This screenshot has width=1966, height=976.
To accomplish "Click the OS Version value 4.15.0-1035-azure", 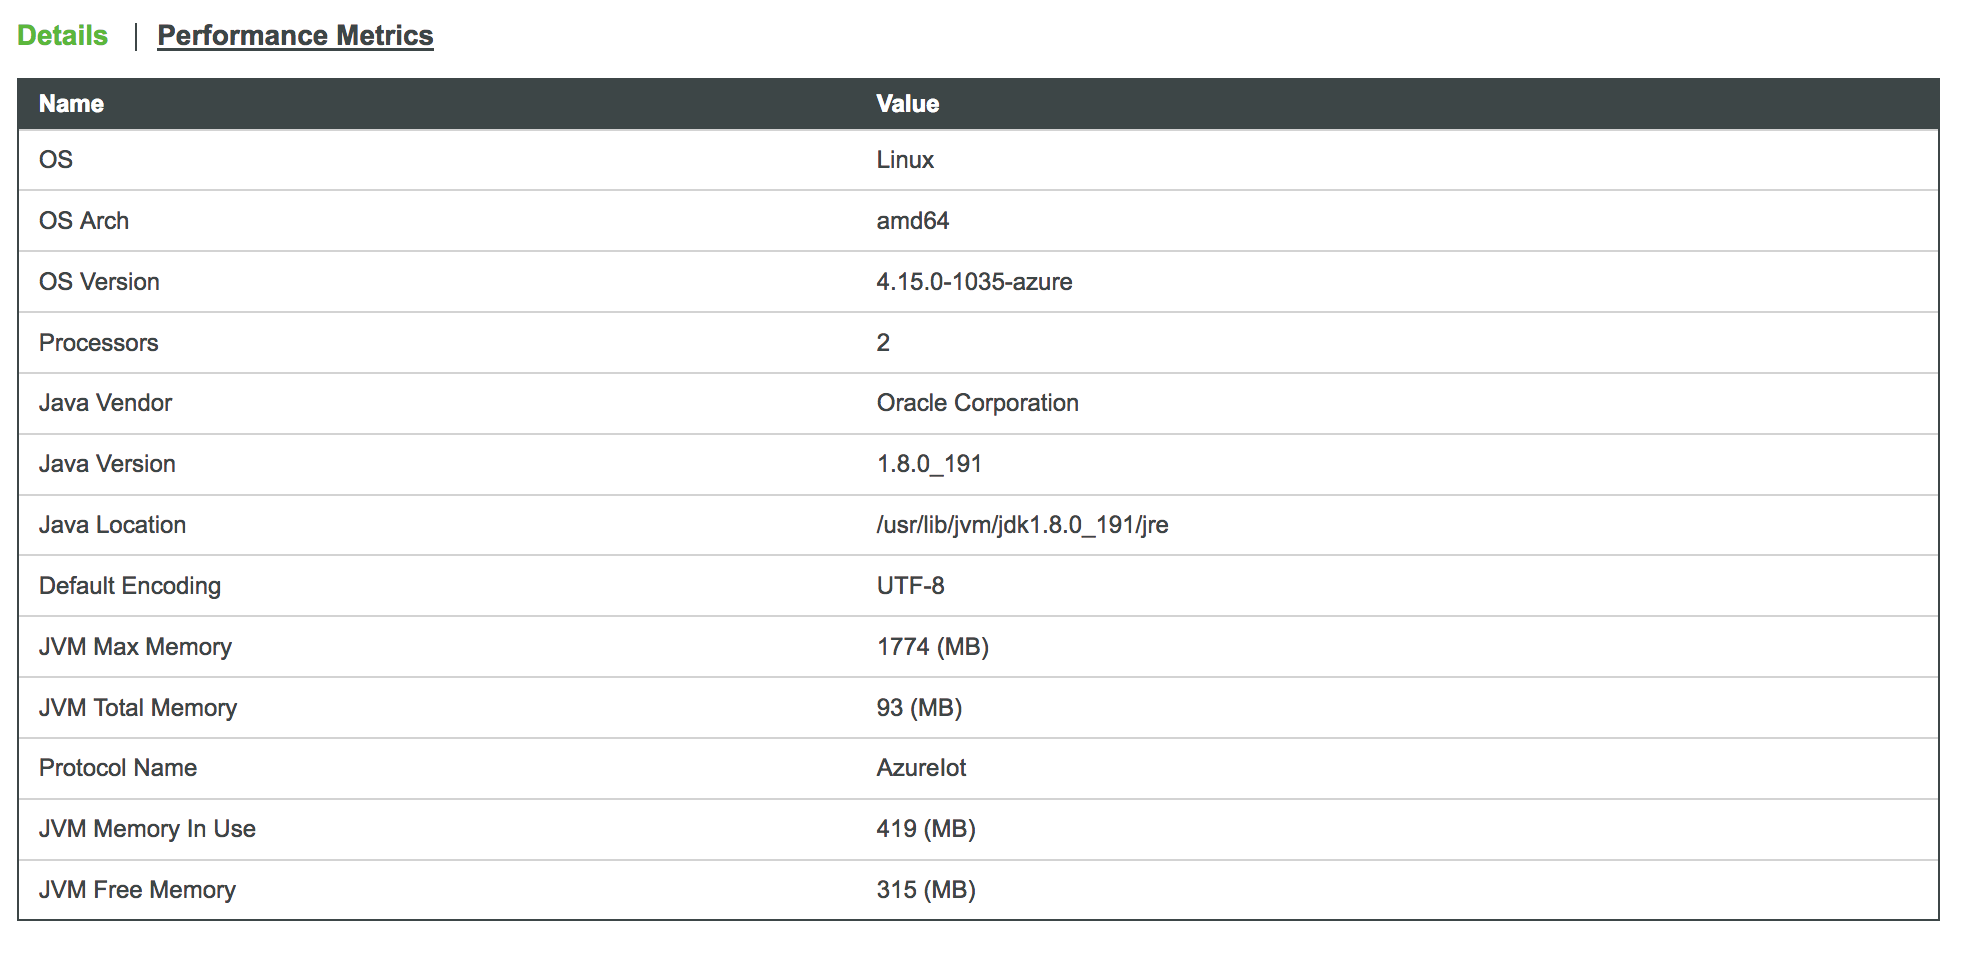I will [x=974, y=282].
